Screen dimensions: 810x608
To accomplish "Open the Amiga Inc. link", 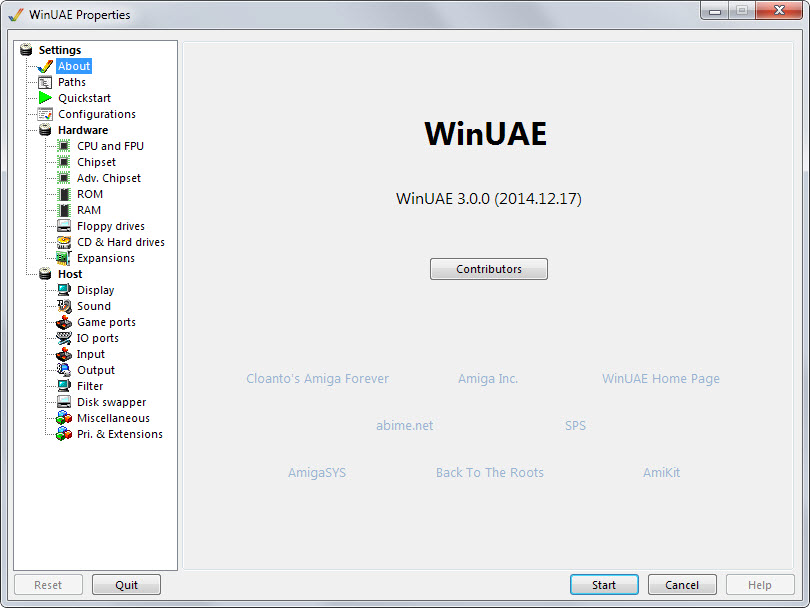I will click(488, 379).
